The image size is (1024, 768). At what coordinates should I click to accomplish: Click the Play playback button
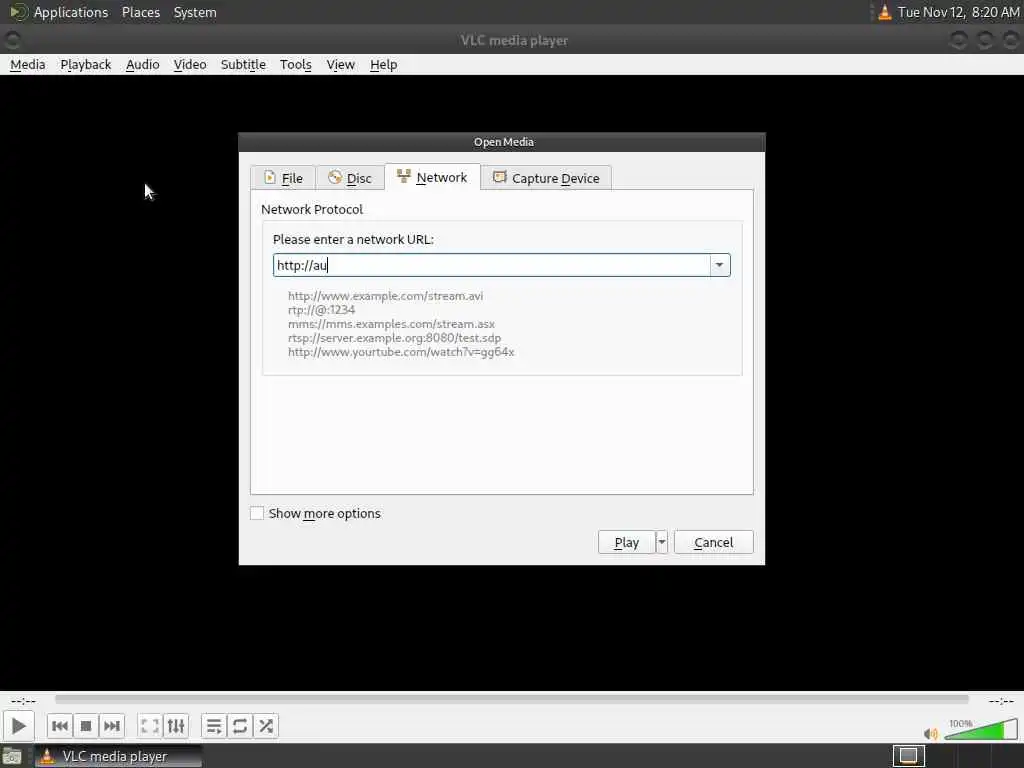click(18, 726)
